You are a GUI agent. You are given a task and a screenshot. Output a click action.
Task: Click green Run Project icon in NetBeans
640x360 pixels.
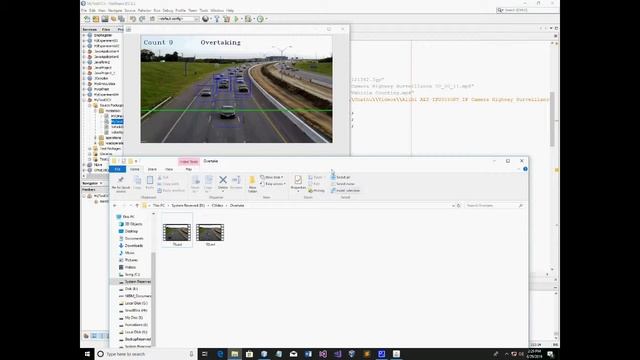click(x=236, y=19)
